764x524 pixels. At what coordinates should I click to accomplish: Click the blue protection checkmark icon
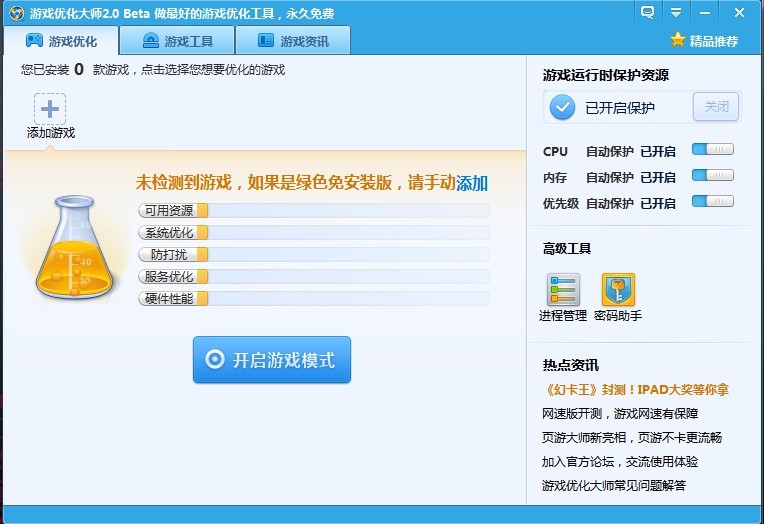point(563,107)
